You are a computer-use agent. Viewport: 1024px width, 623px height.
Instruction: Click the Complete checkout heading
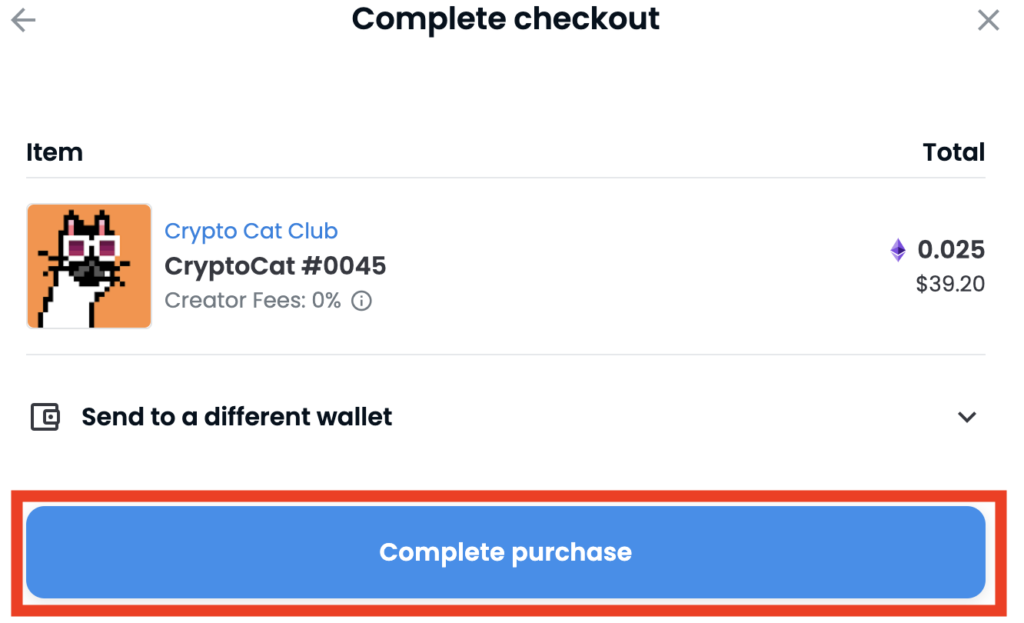(x=505, y=19)
